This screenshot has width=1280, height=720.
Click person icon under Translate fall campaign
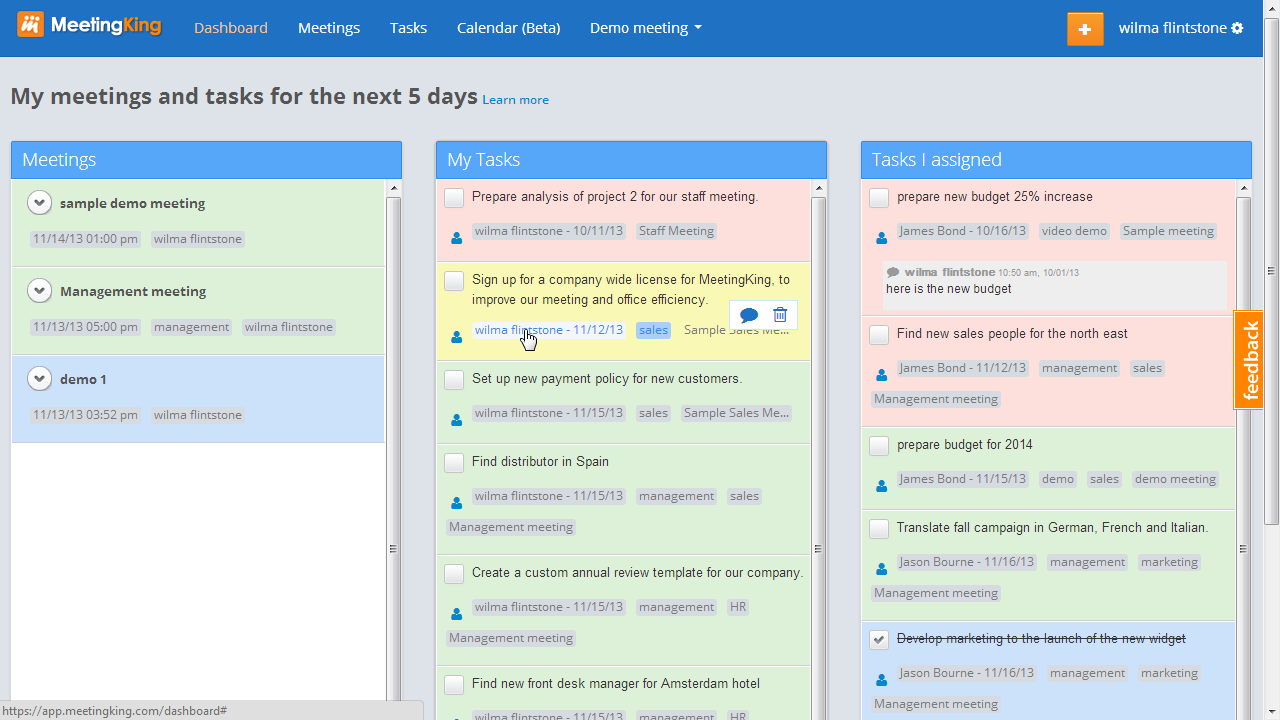click(882, 569)
